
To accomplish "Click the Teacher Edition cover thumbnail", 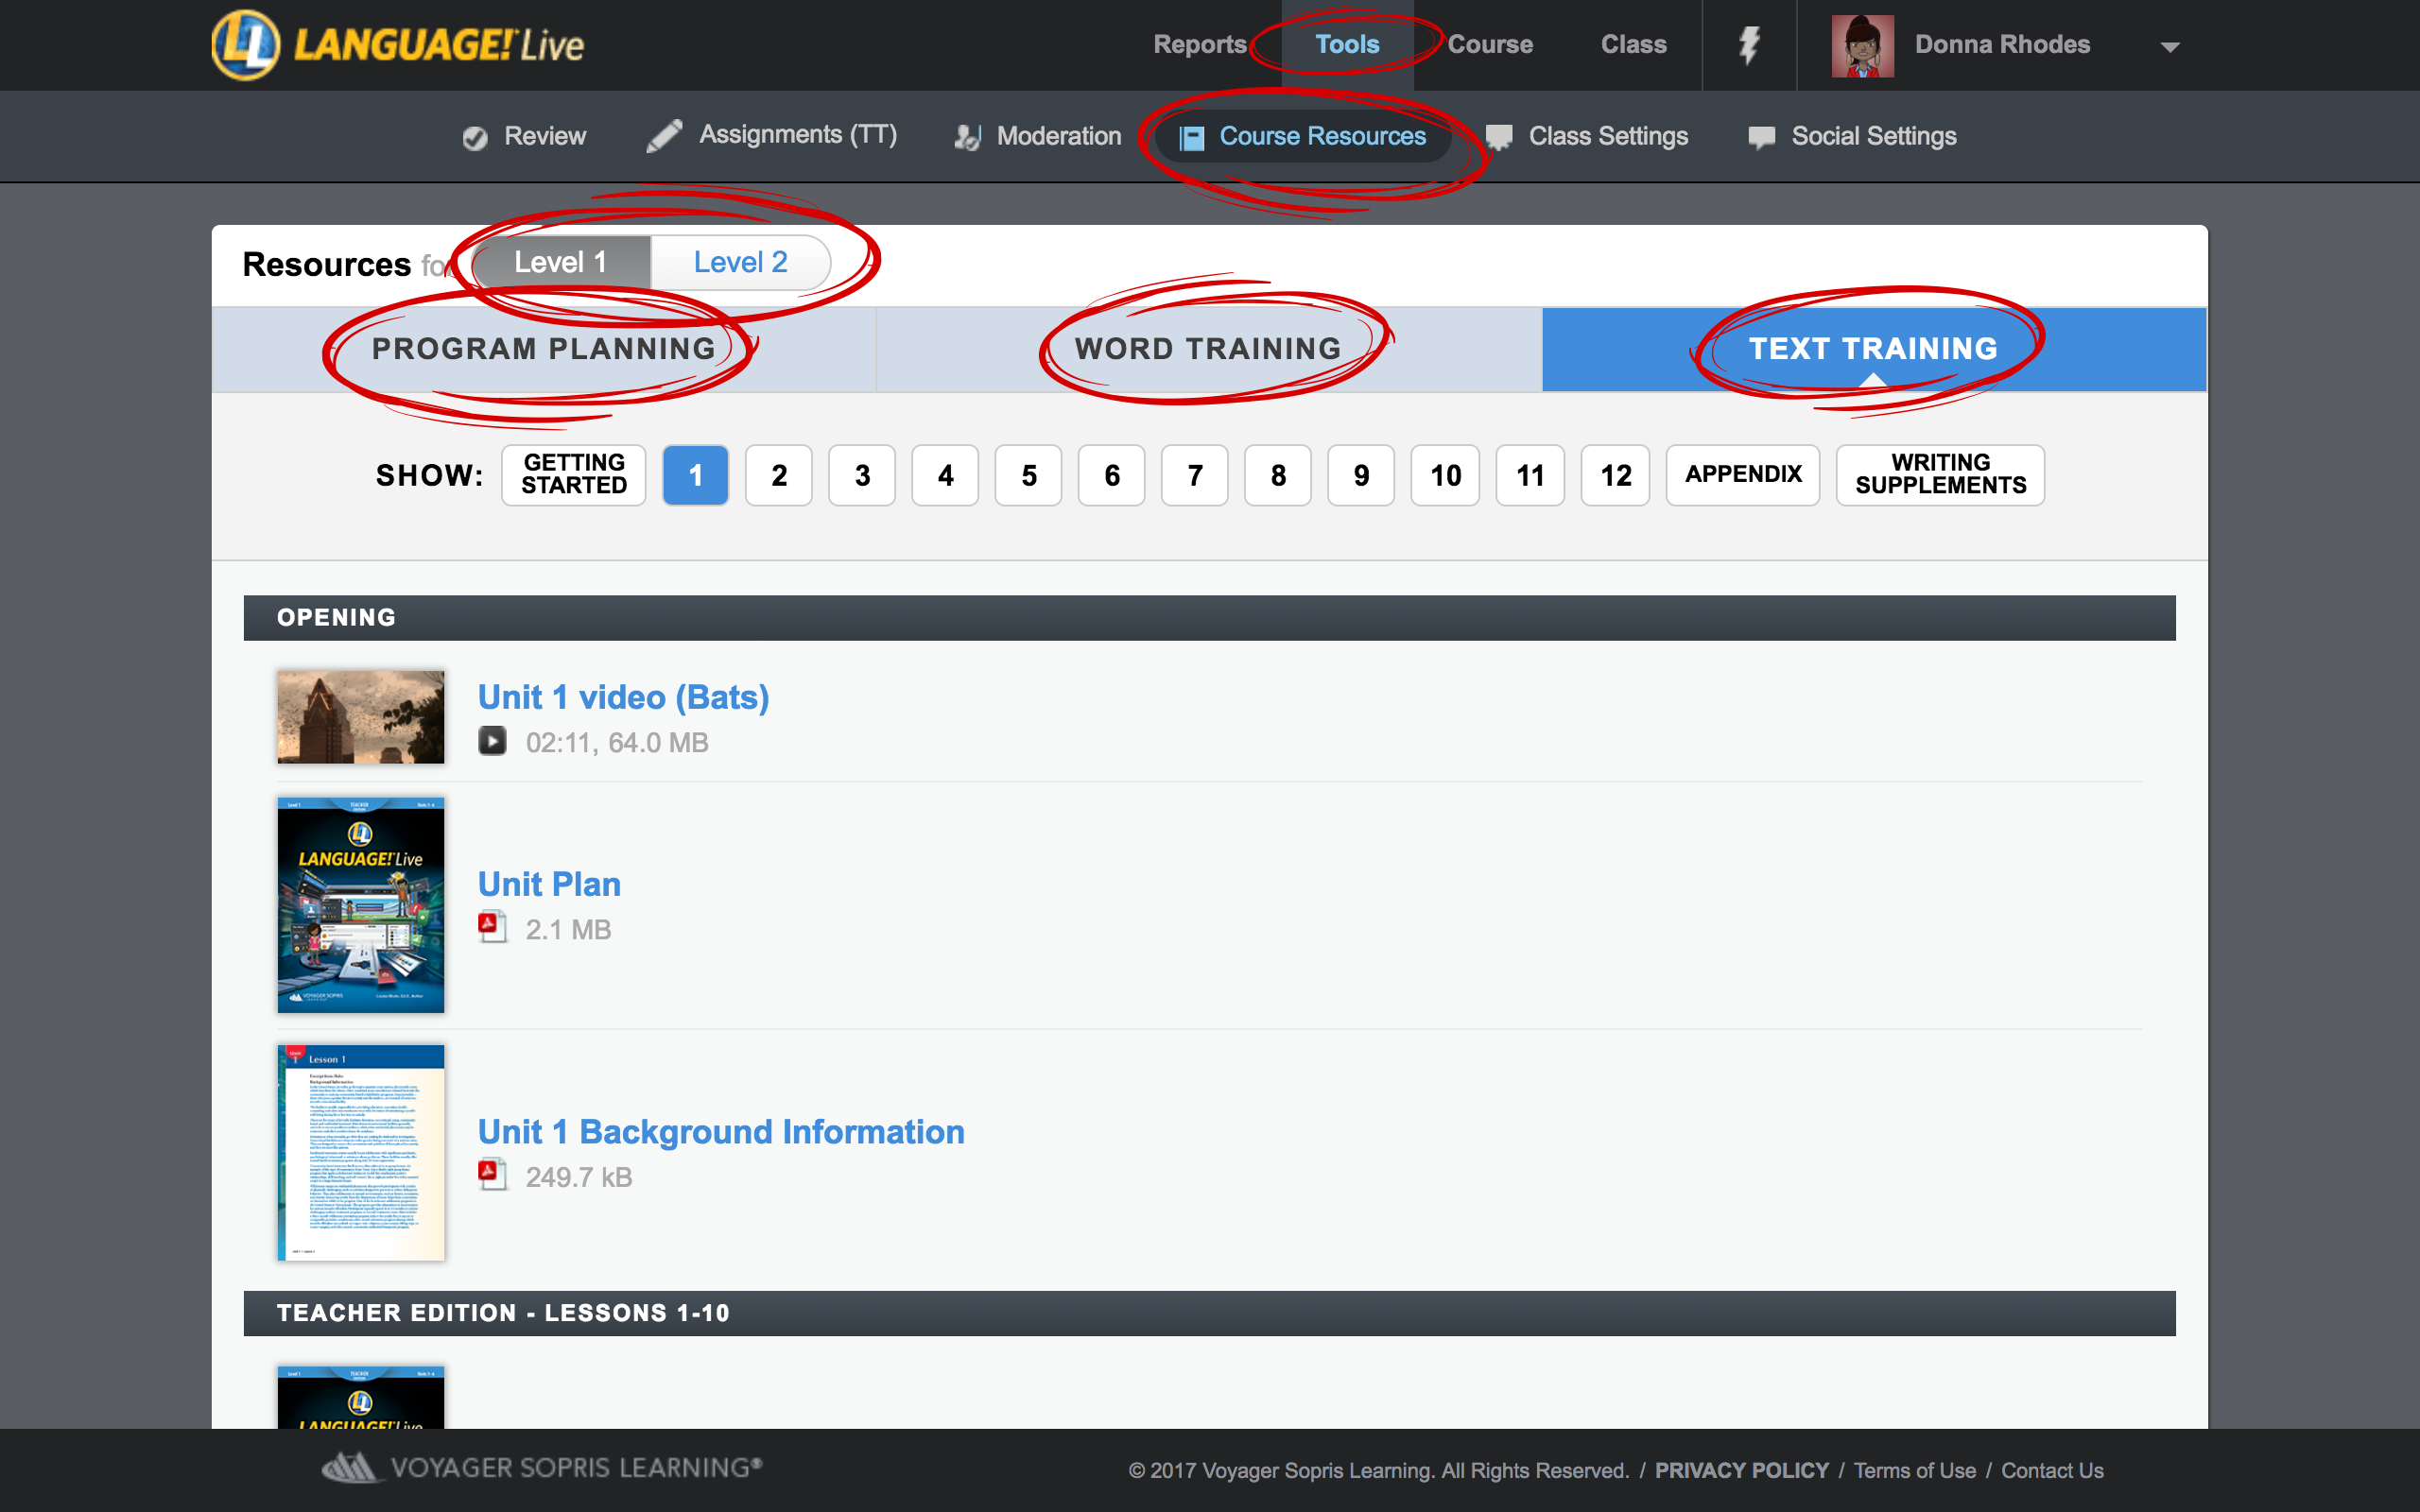I will (361, 1397).
